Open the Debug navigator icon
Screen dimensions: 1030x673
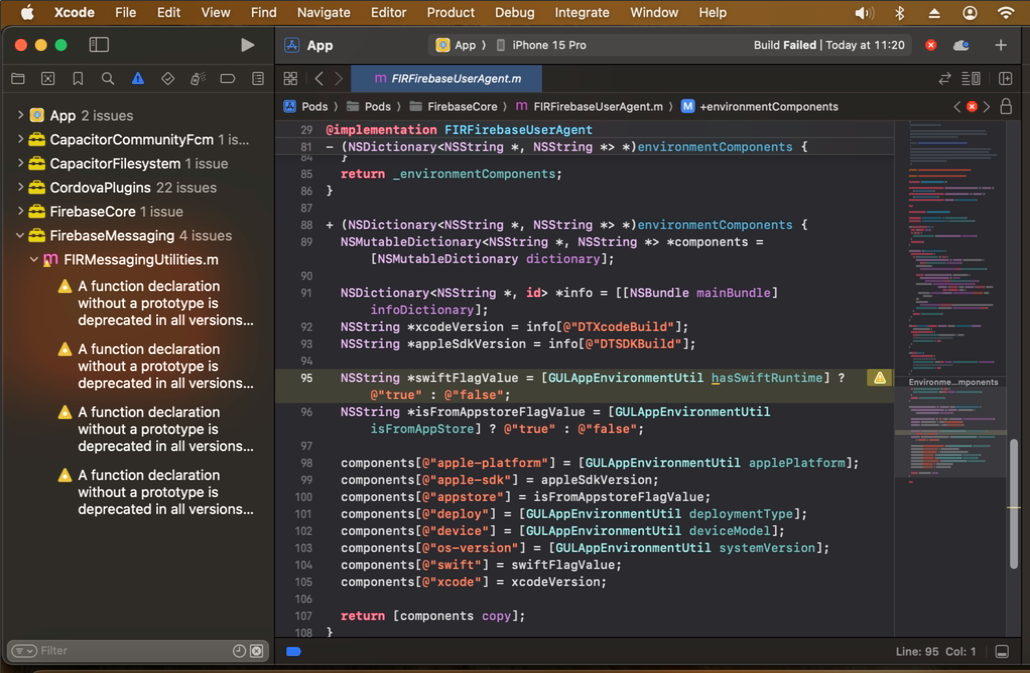tap(197, 79)
